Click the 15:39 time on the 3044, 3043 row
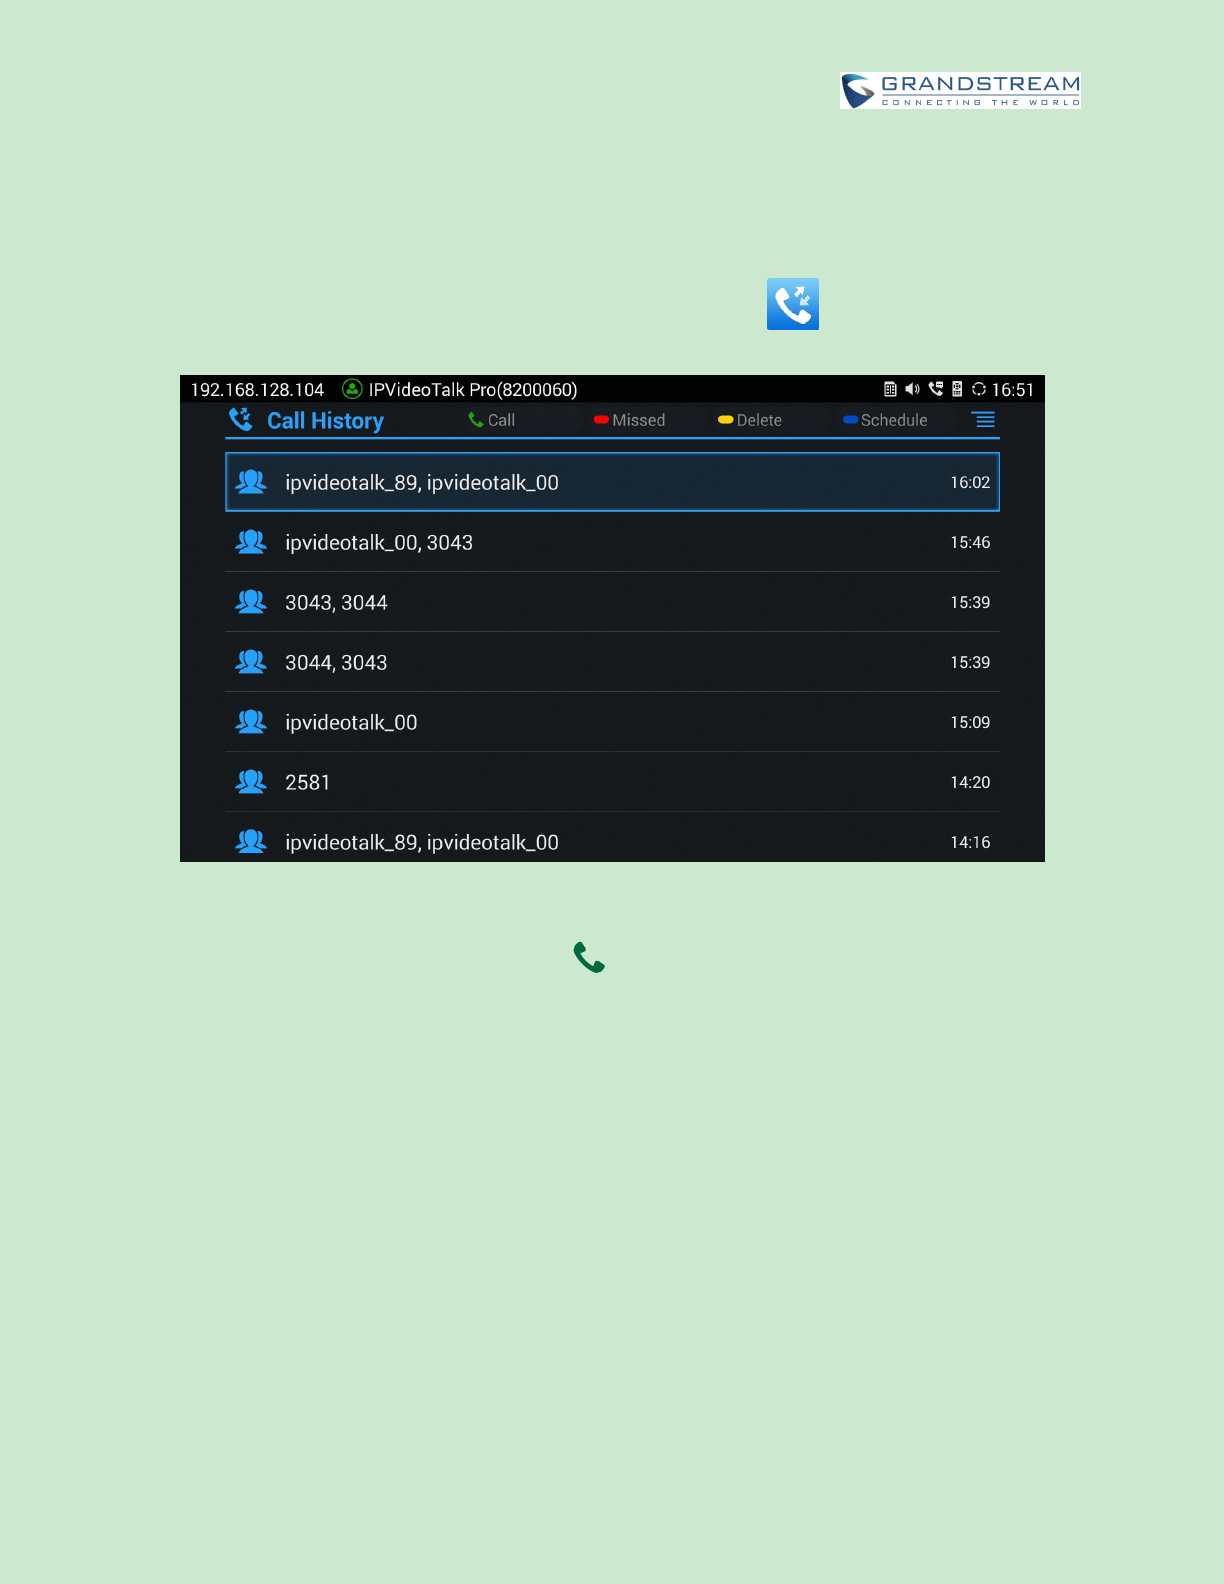The width and height of the screenshot is (1224, 1584). 970,662
